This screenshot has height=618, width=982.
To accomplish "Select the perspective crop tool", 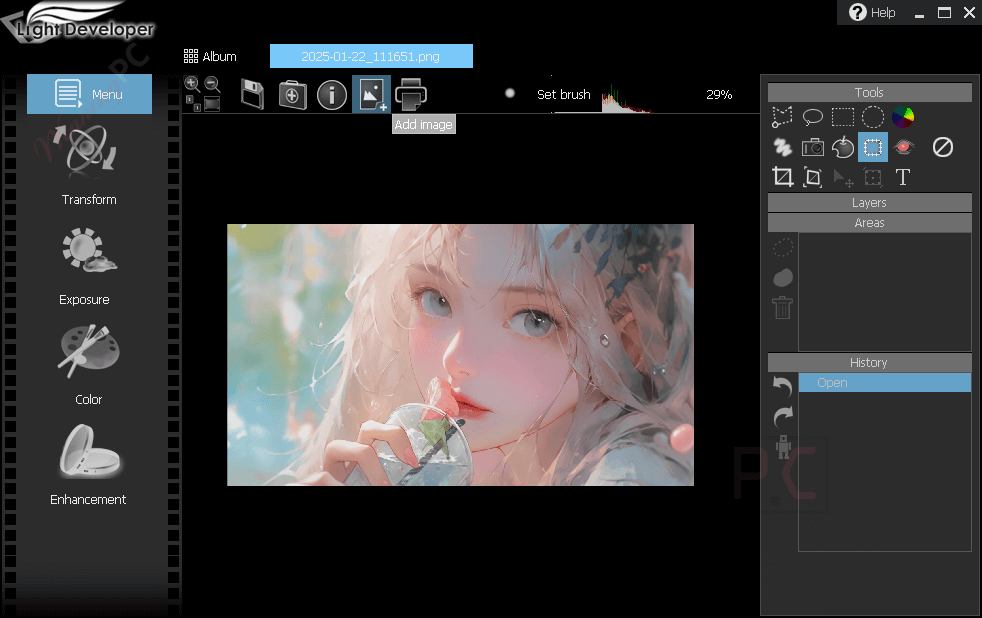I will (x=812, y=177).
